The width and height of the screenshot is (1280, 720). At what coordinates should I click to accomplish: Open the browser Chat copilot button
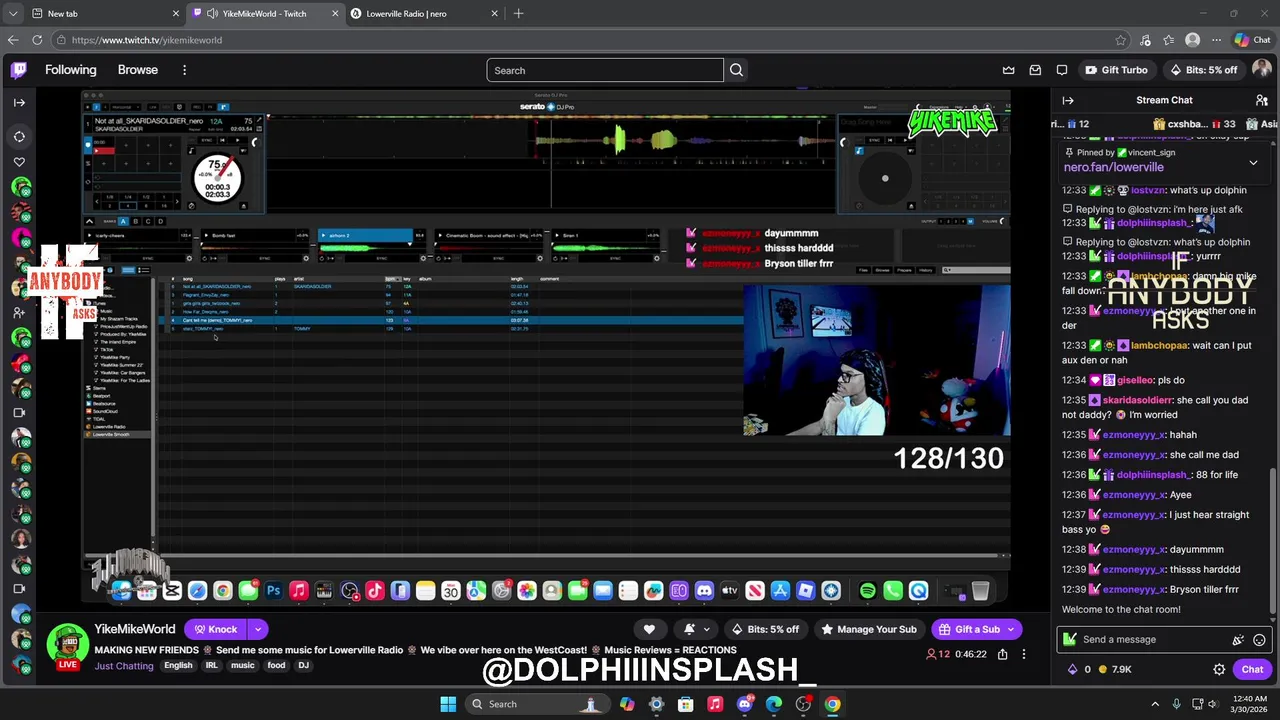click(1253, 40)
